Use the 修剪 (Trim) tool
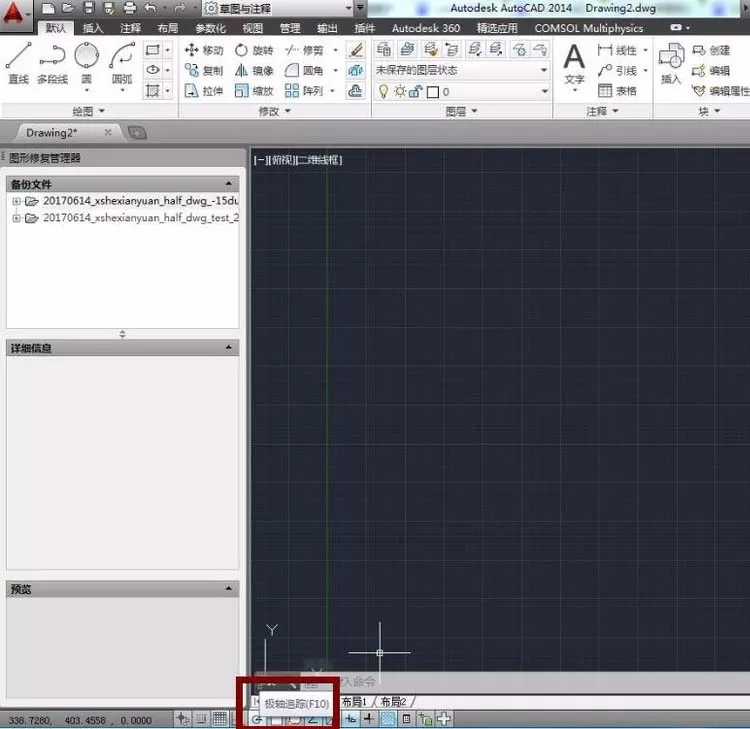 point(304,50)
